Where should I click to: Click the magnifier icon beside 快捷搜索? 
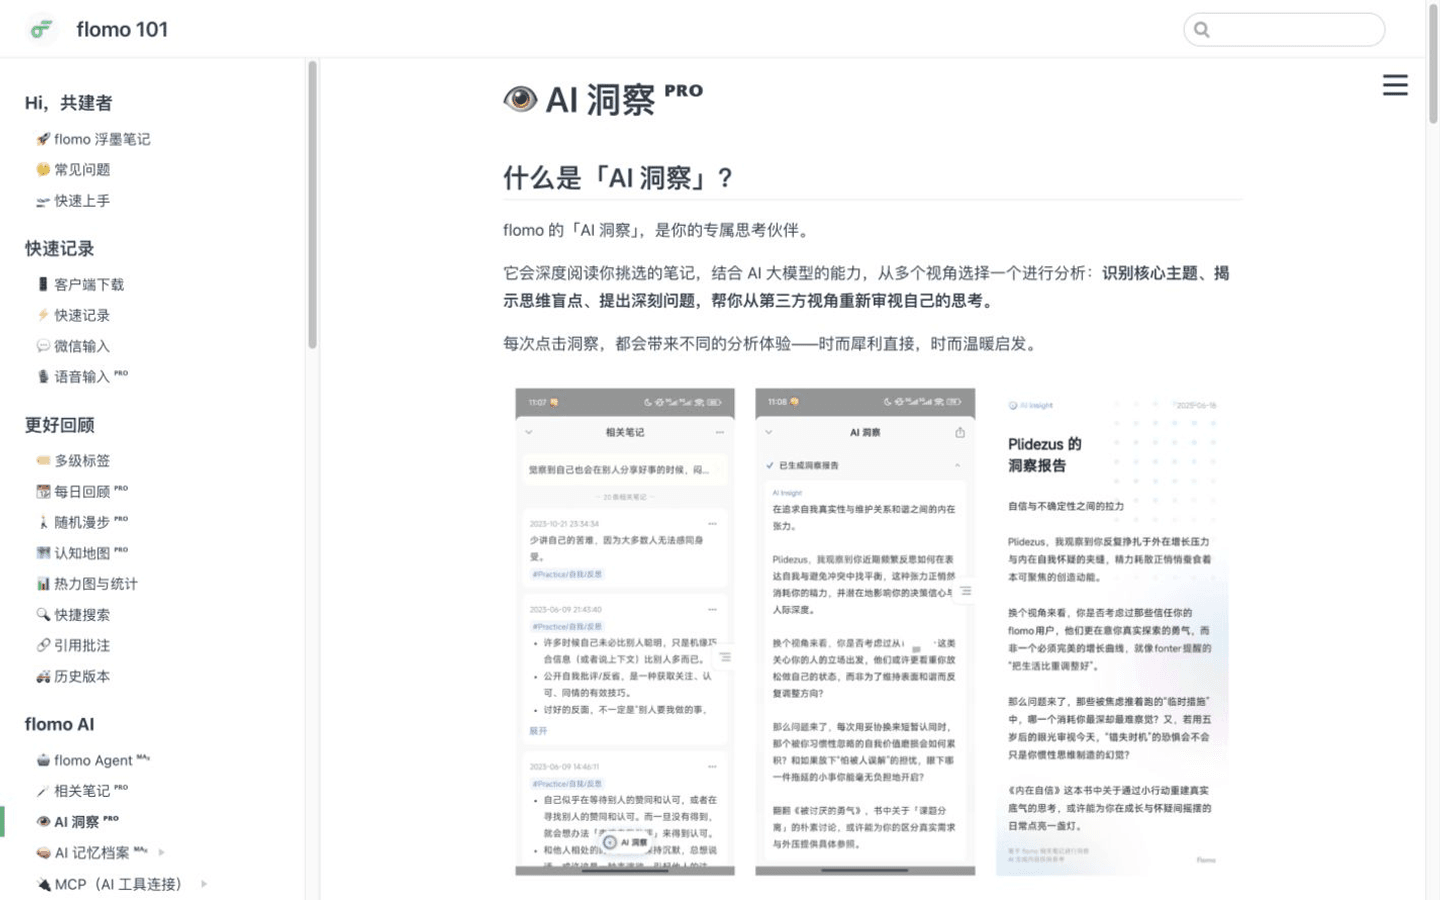pos(43,615)
